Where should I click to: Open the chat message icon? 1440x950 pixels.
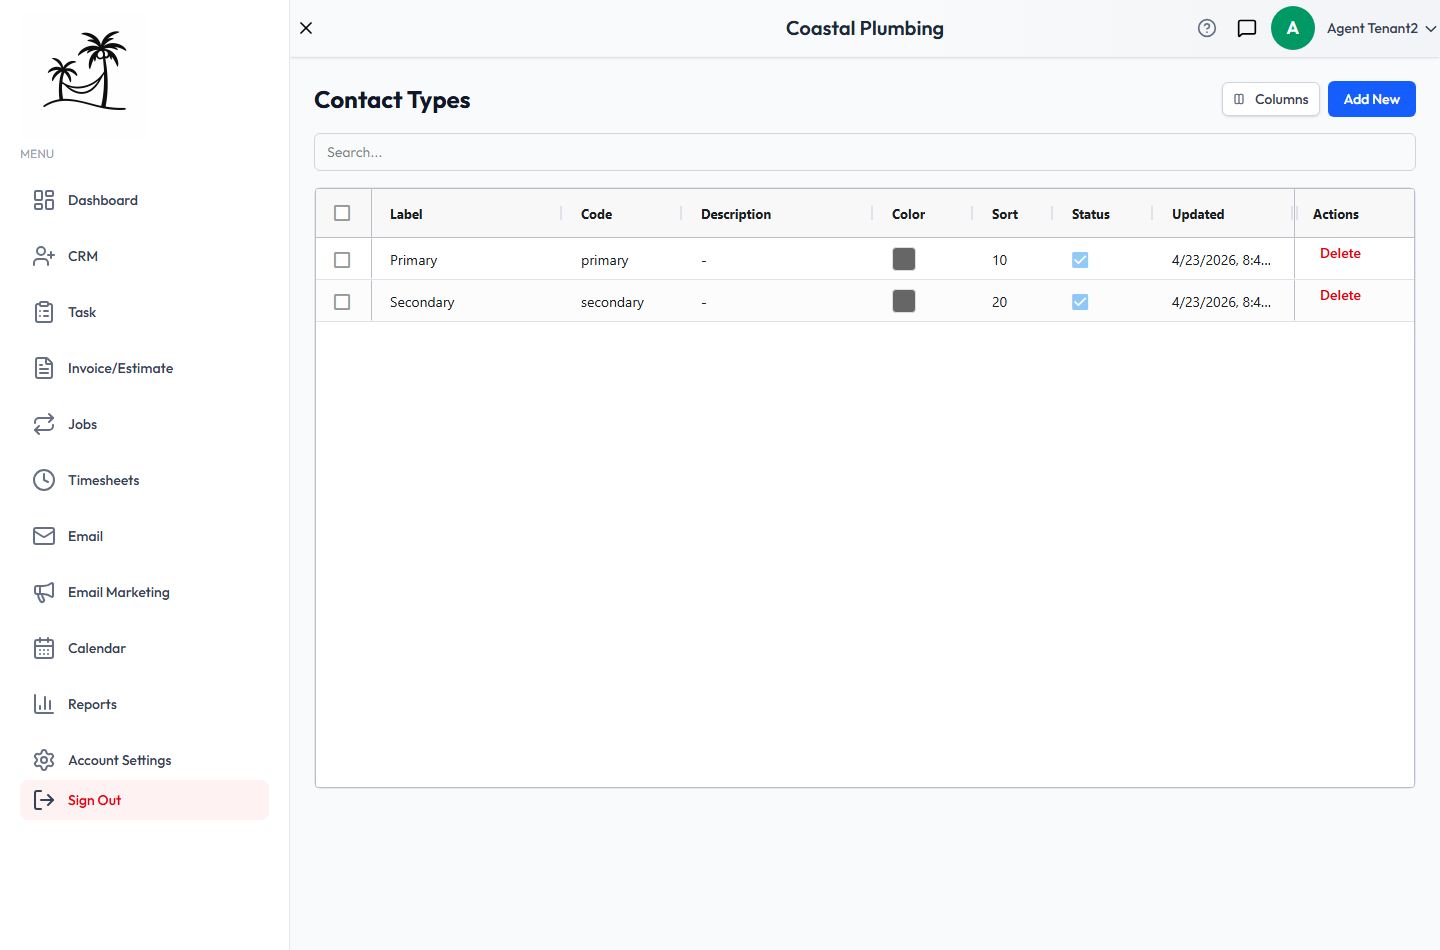(x=1247, y=28)
